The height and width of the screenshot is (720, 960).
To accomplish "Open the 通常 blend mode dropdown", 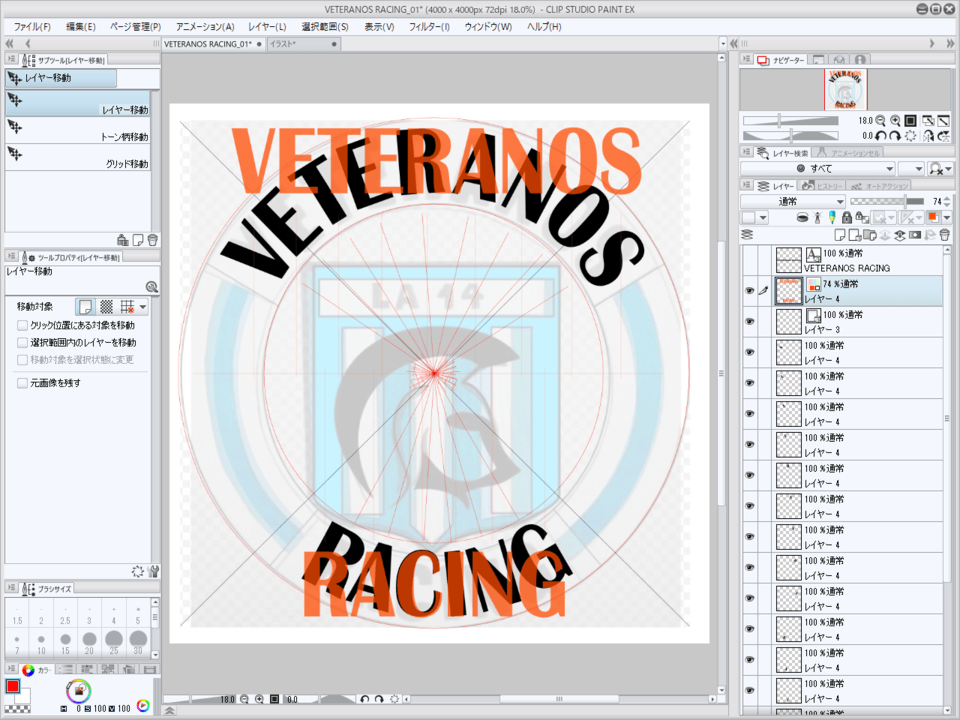I will pos(793,201).
